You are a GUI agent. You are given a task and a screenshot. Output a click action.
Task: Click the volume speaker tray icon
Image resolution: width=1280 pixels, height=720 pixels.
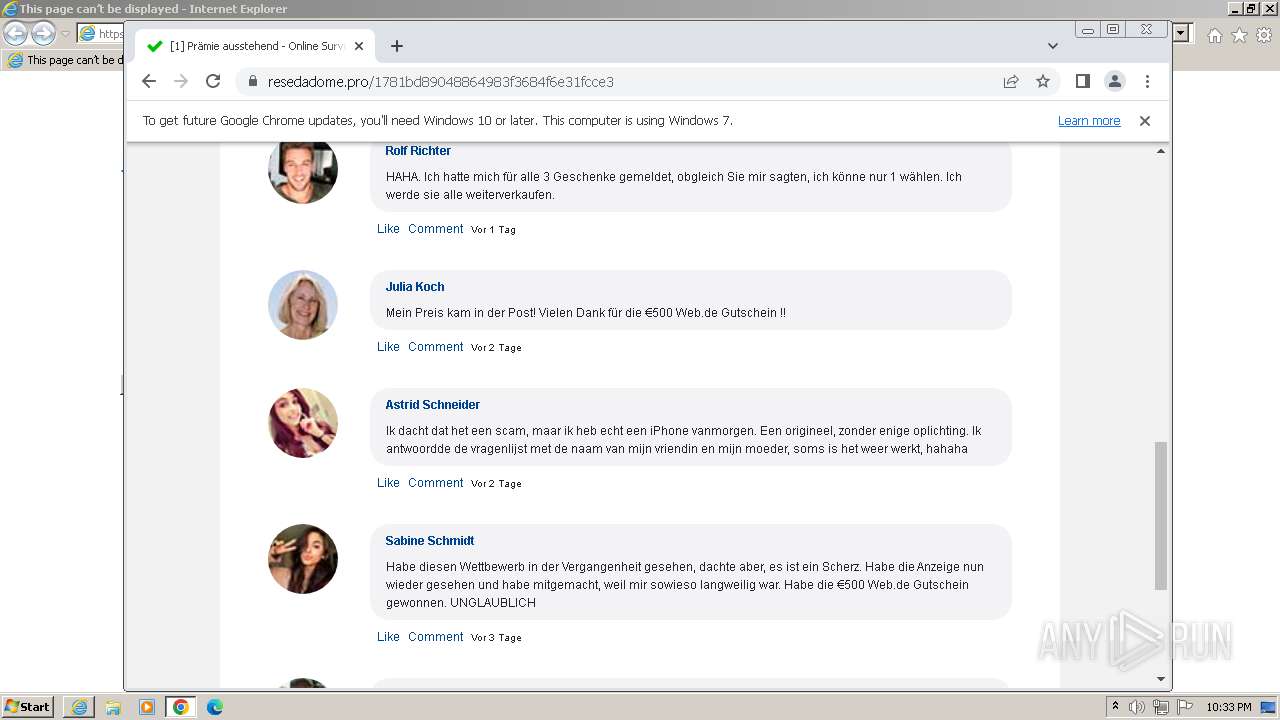pyautogui.click(x=1137, y=707)
